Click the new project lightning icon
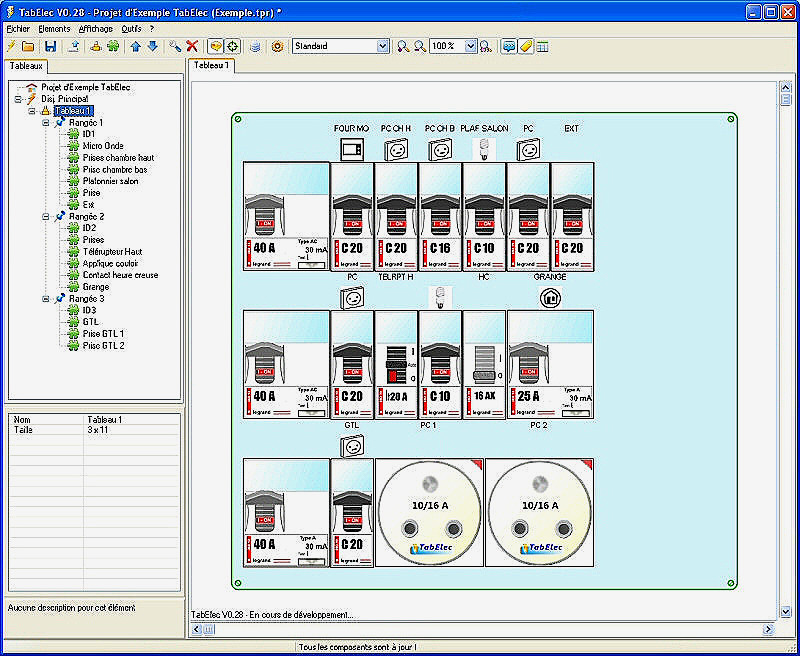 [x=11, y=46]
